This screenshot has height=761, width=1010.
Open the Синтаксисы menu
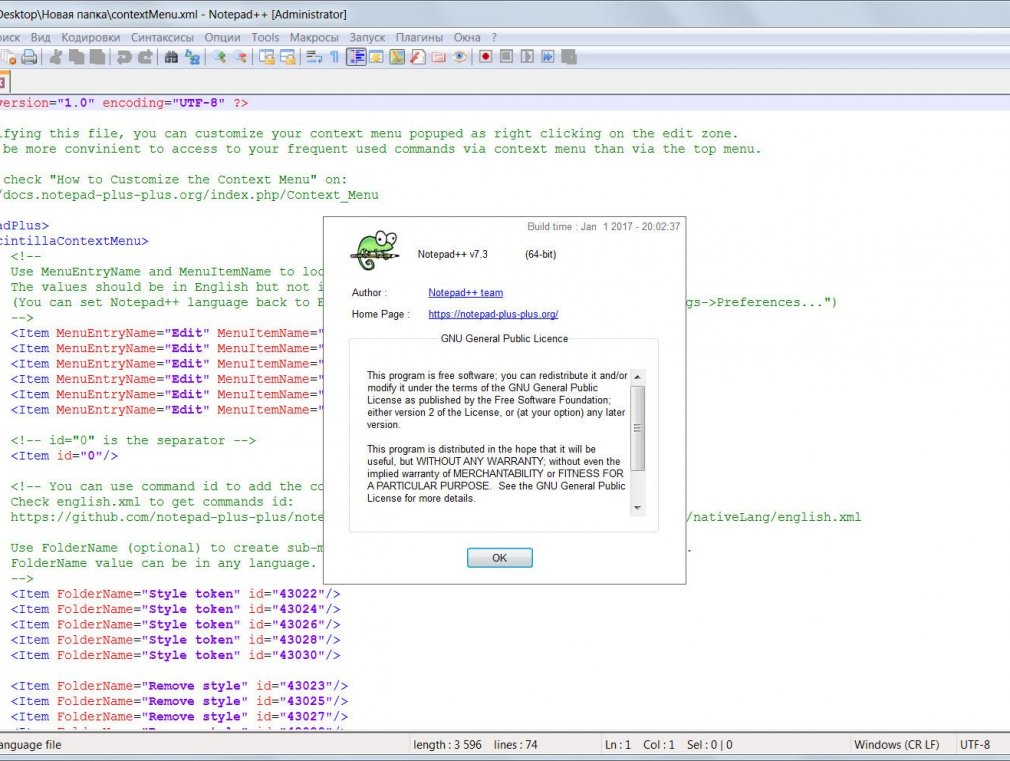pyautogui.click(x=162, y=37)
